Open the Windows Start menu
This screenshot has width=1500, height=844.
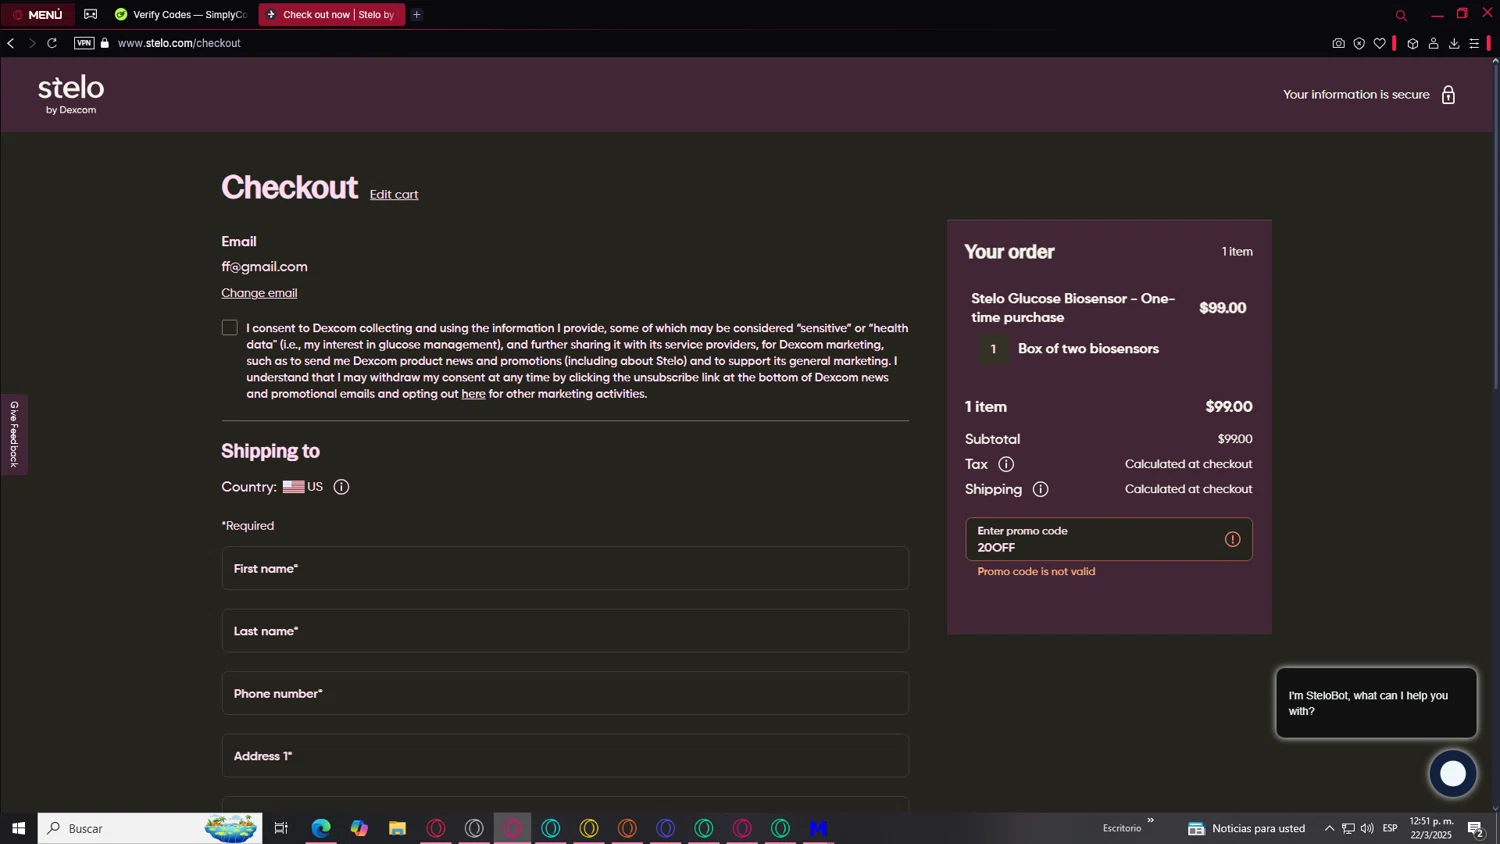(18, 828)
